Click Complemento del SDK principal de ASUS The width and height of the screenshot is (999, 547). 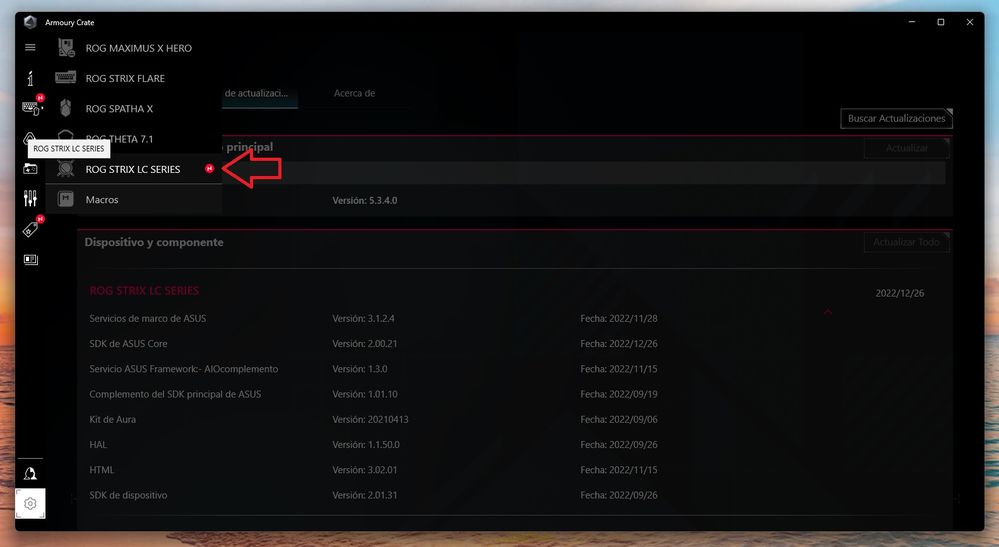[x=175, y=394]
